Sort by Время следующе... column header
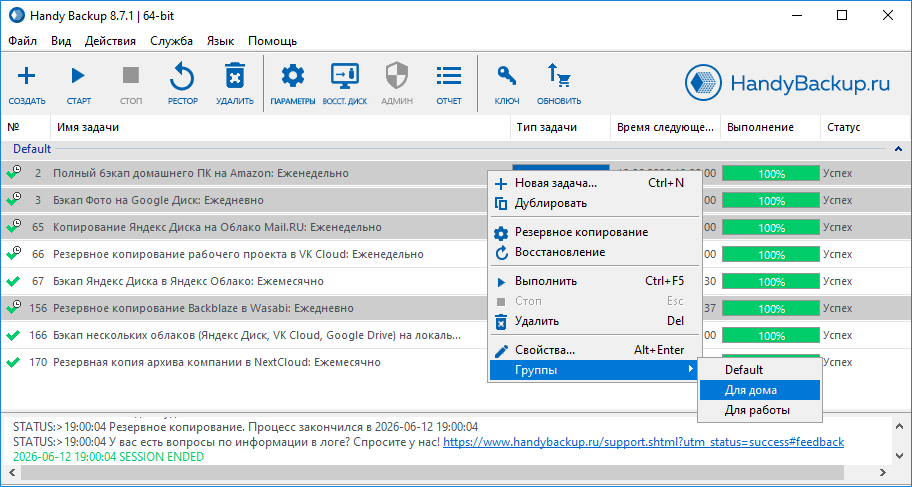This screenshot has width=912, height=487. click(x=665, y=127)
